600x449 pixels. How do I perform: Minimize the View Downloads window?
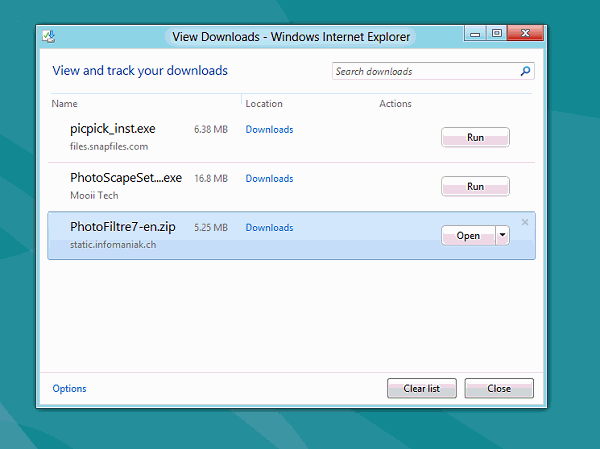(475, 34)
